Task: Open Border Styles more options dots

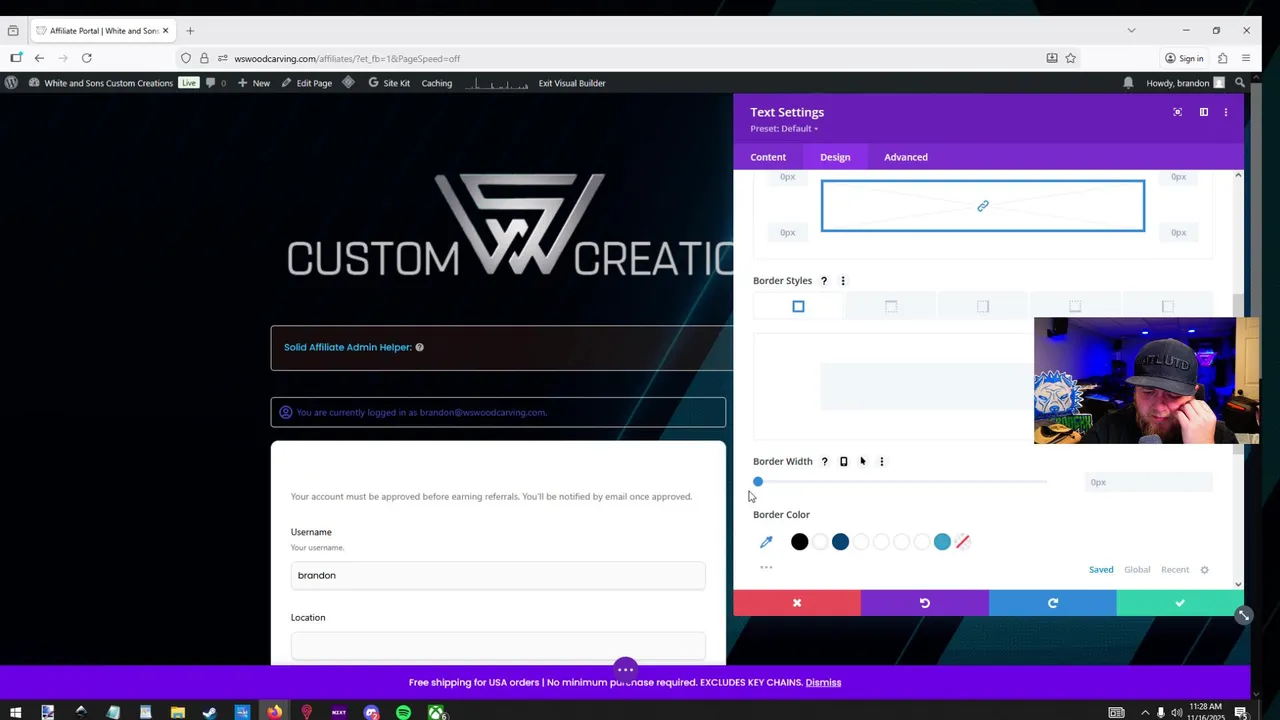Action: tap(843, 281)
